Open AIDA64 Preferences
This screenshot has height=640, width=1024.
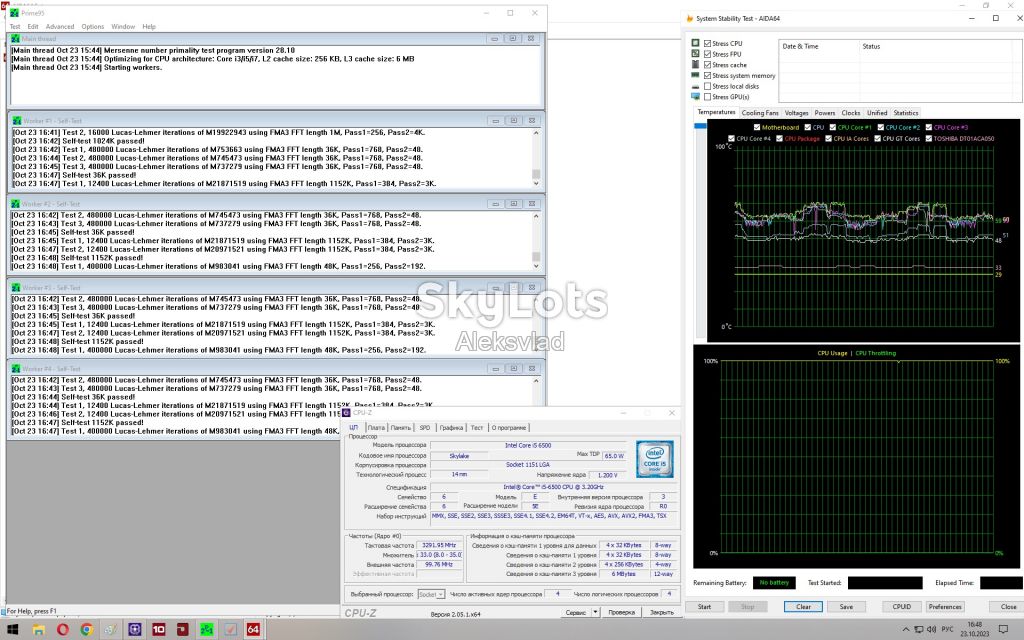point(945,607)
